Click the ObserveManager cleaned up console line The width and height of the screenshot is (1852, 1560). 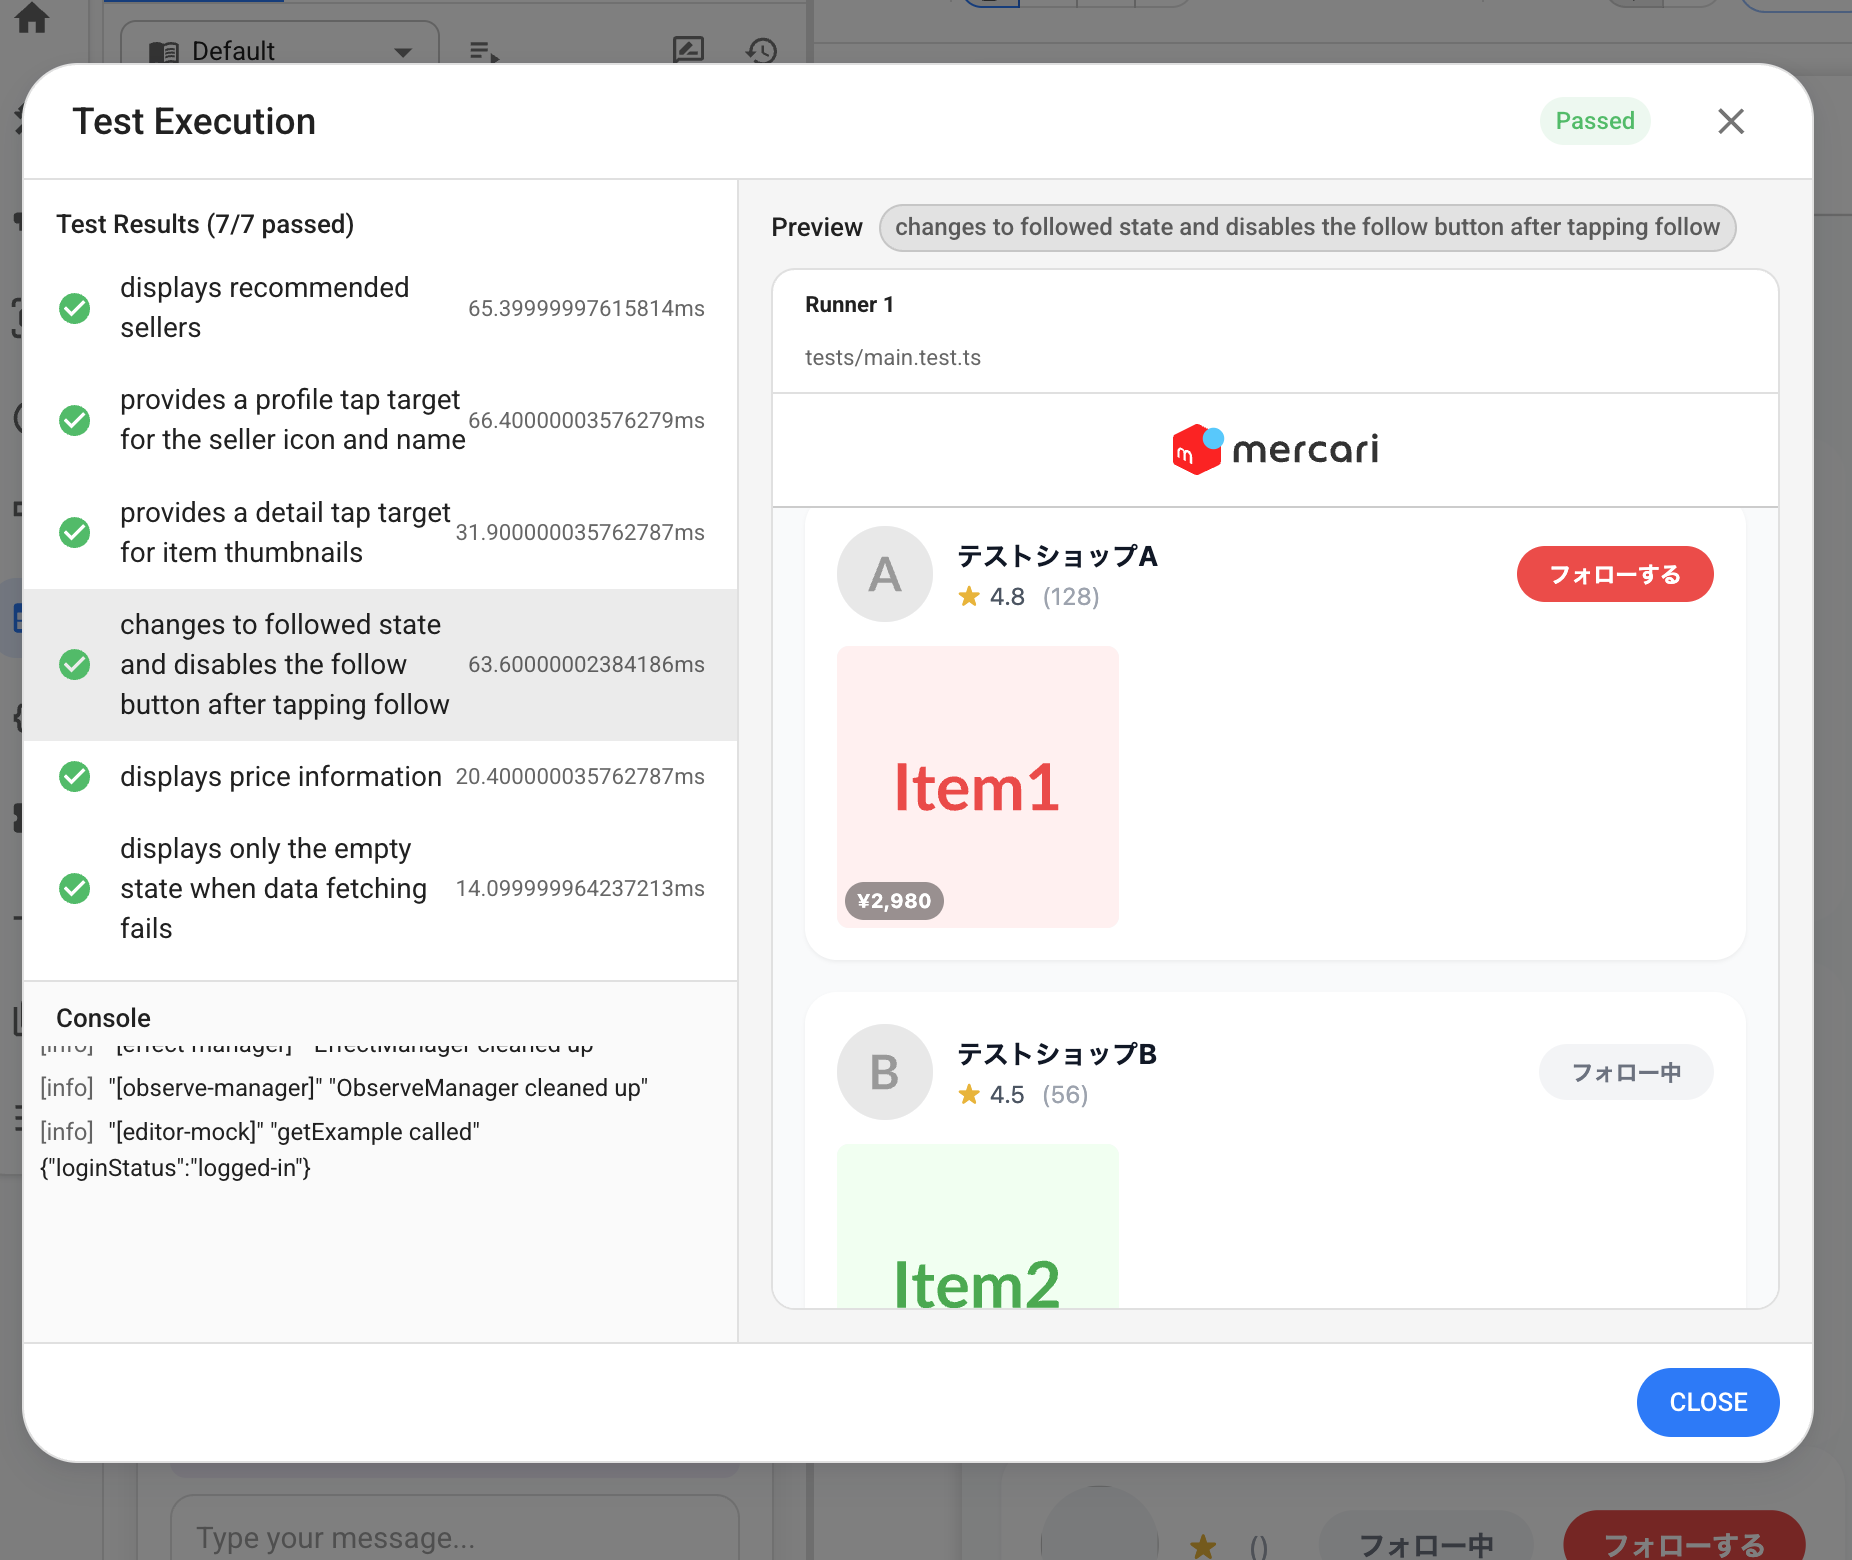click(344, 1088)
